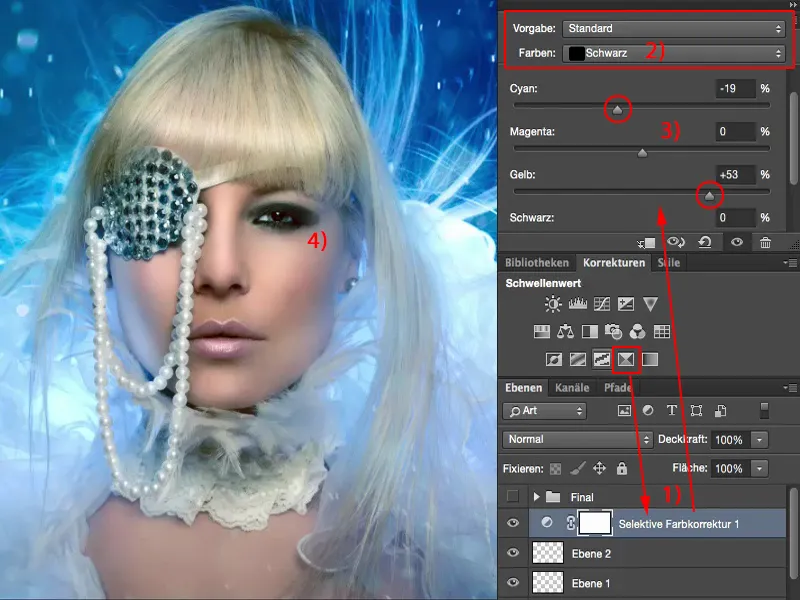Toggle layer filtering on/off switch
The height and width of the screenshot is (600, 800).
(764, 411)
